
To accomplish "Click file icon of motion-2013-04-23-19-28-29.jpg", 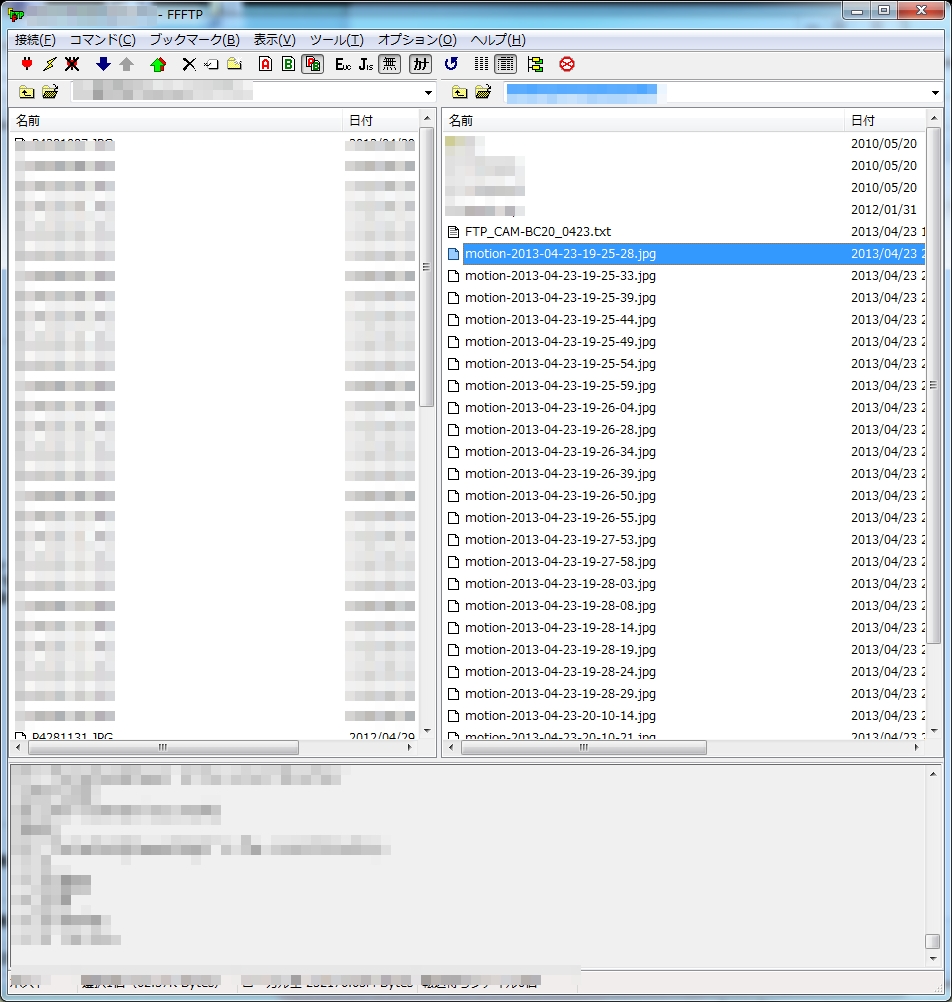I will coord(454,694).
